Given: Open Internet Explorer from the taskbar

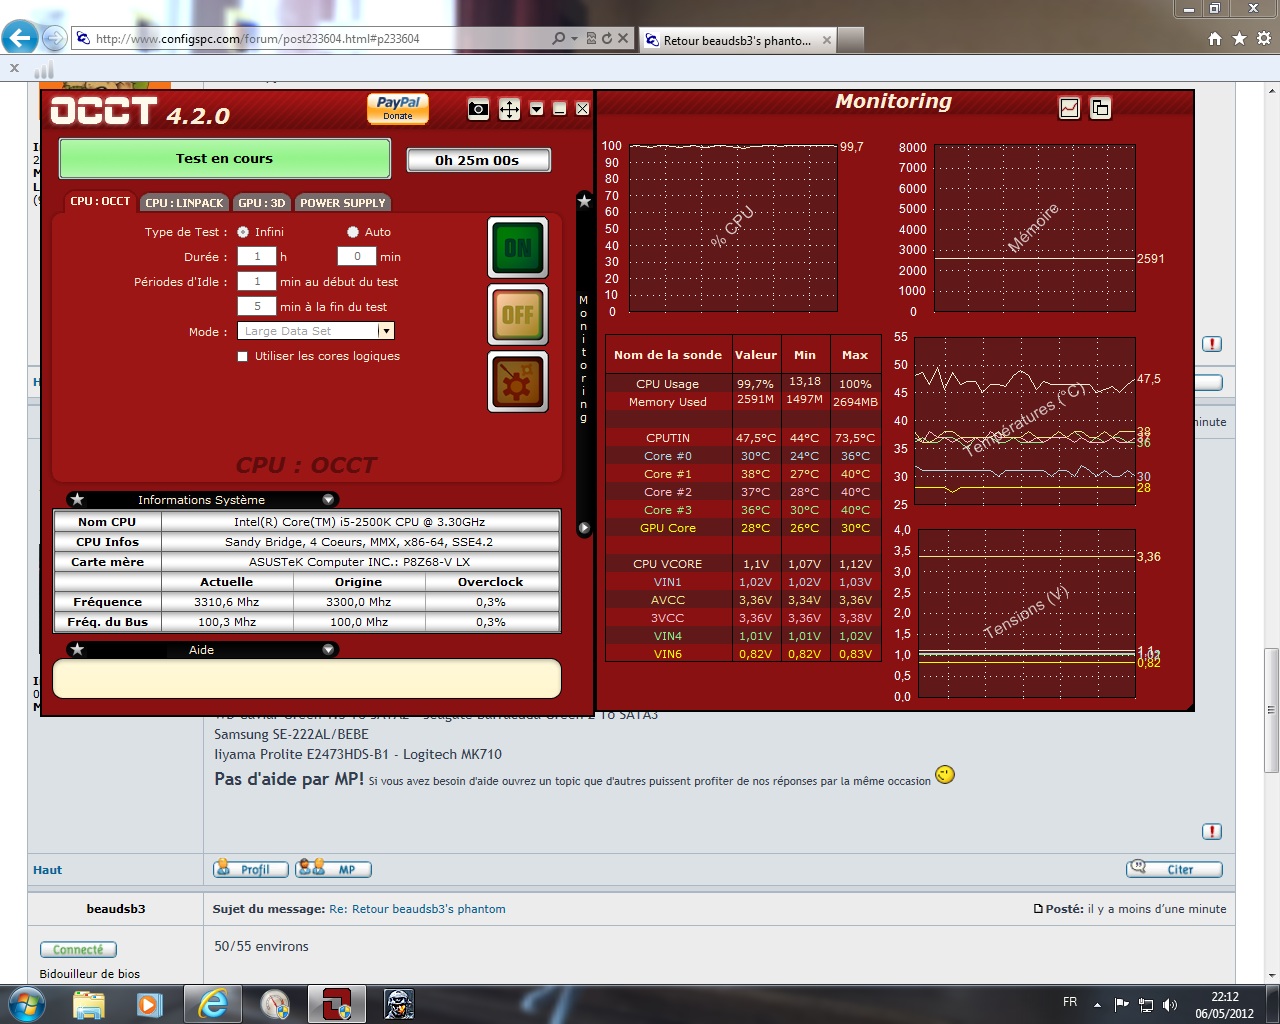Looking at the screenshot, I should [213, 1003].
